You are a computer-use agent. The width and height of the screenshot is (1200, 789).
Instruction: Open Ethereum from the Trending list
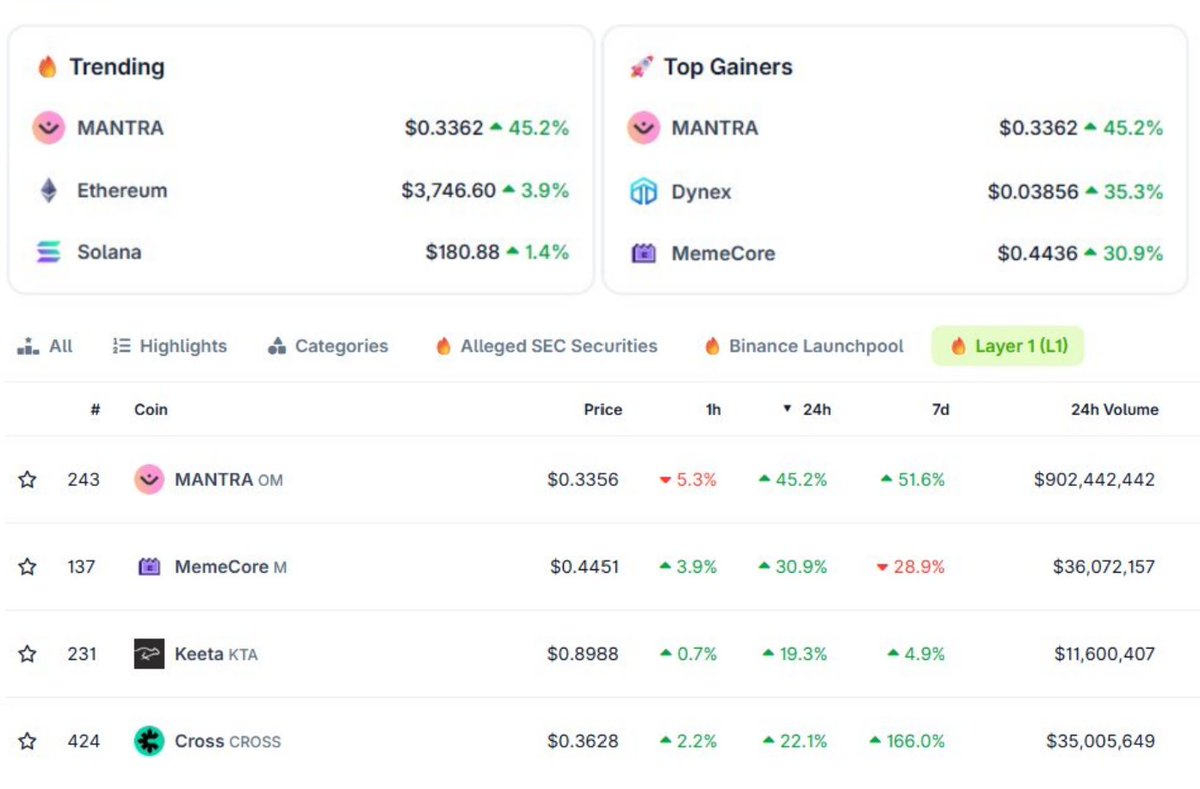click(x=122, y=190)
